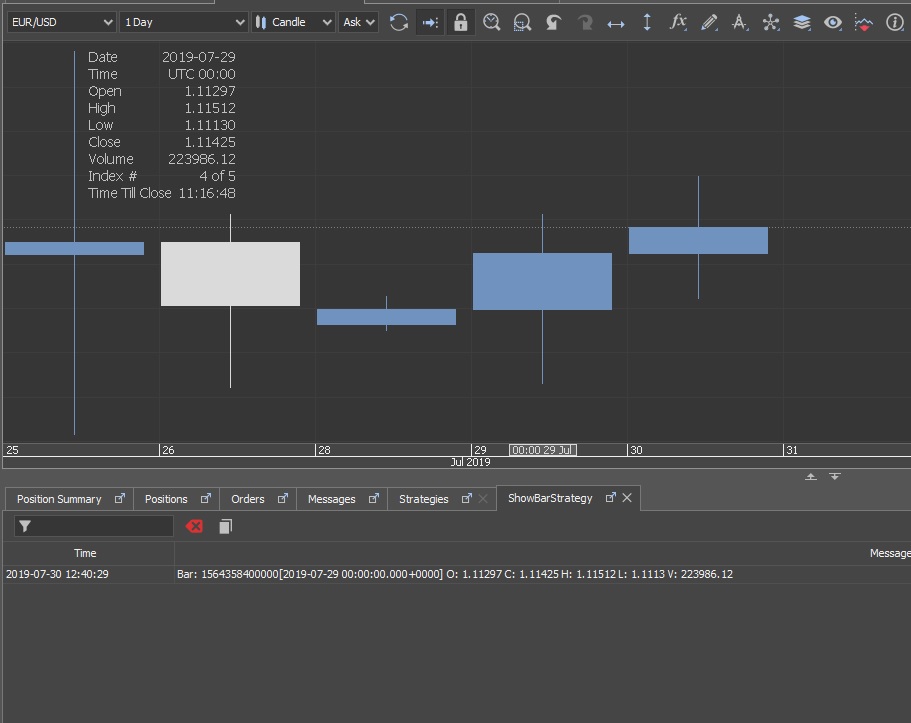Open the fx indicators menu
The image size is (911, 723).
pos(677,23)
